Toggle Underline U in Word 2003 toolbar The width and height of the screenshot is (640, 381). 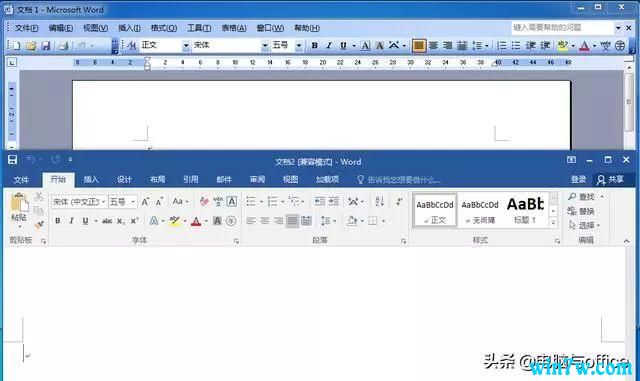coord(343,46)
